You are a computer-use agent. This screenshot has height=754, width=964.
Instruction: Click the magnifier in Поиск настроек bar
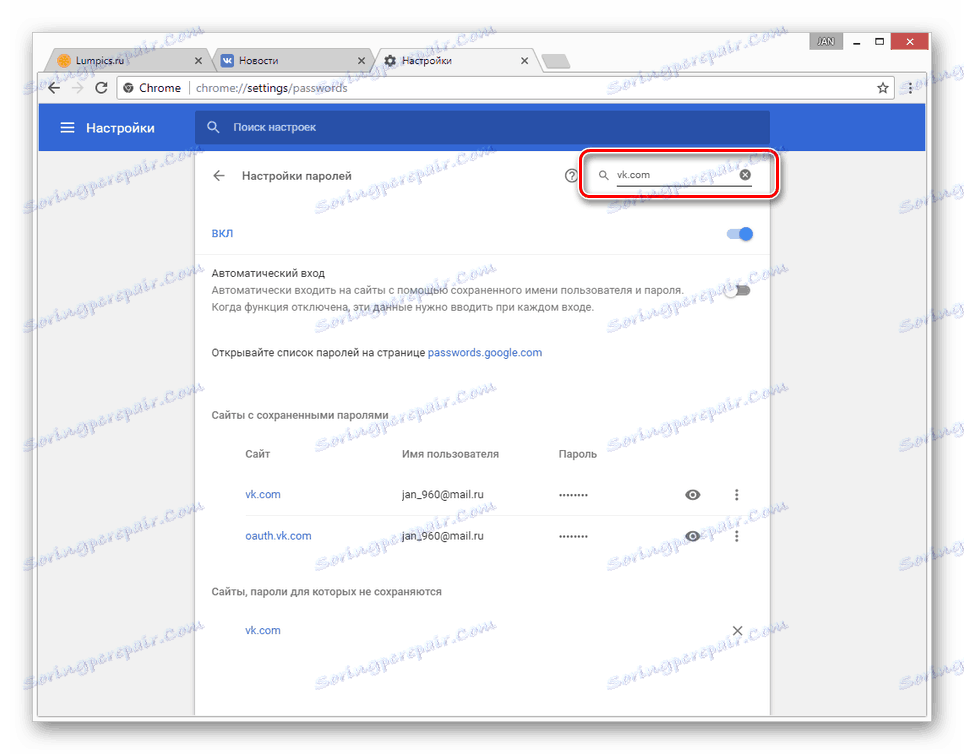(213, 127)
